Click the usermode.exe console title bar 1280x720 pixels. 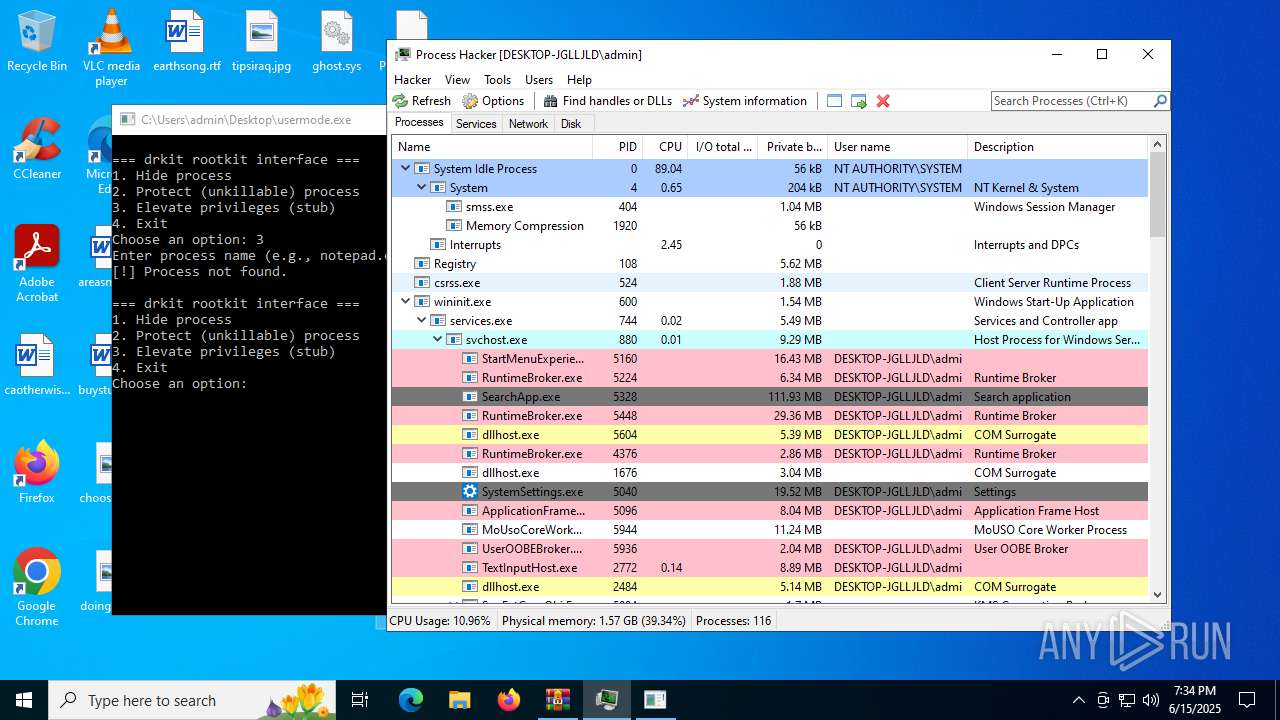249,120
